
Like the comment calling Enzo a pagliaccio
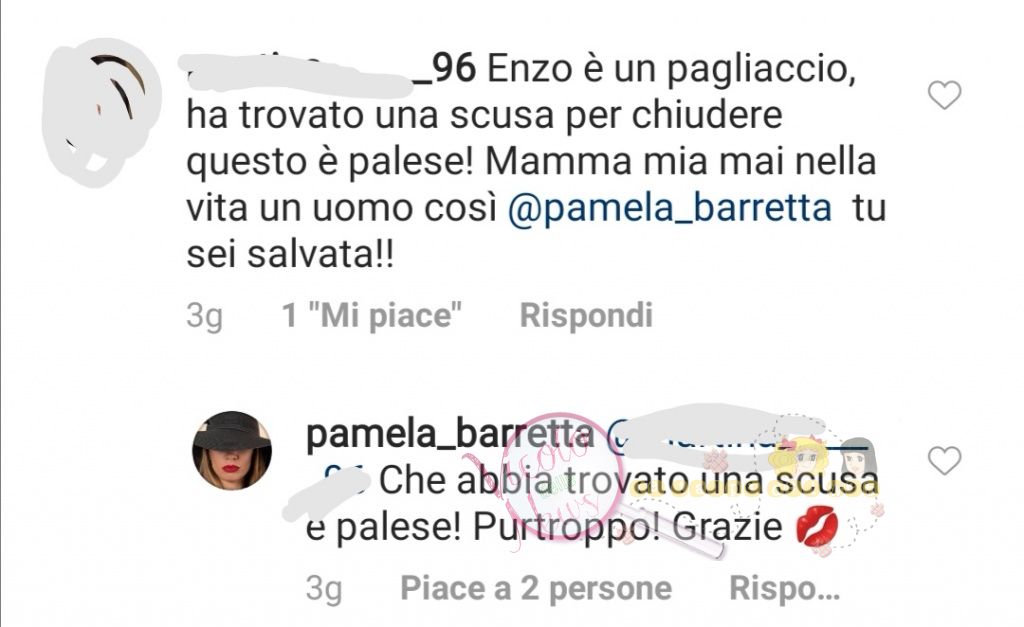pos(944,95)
